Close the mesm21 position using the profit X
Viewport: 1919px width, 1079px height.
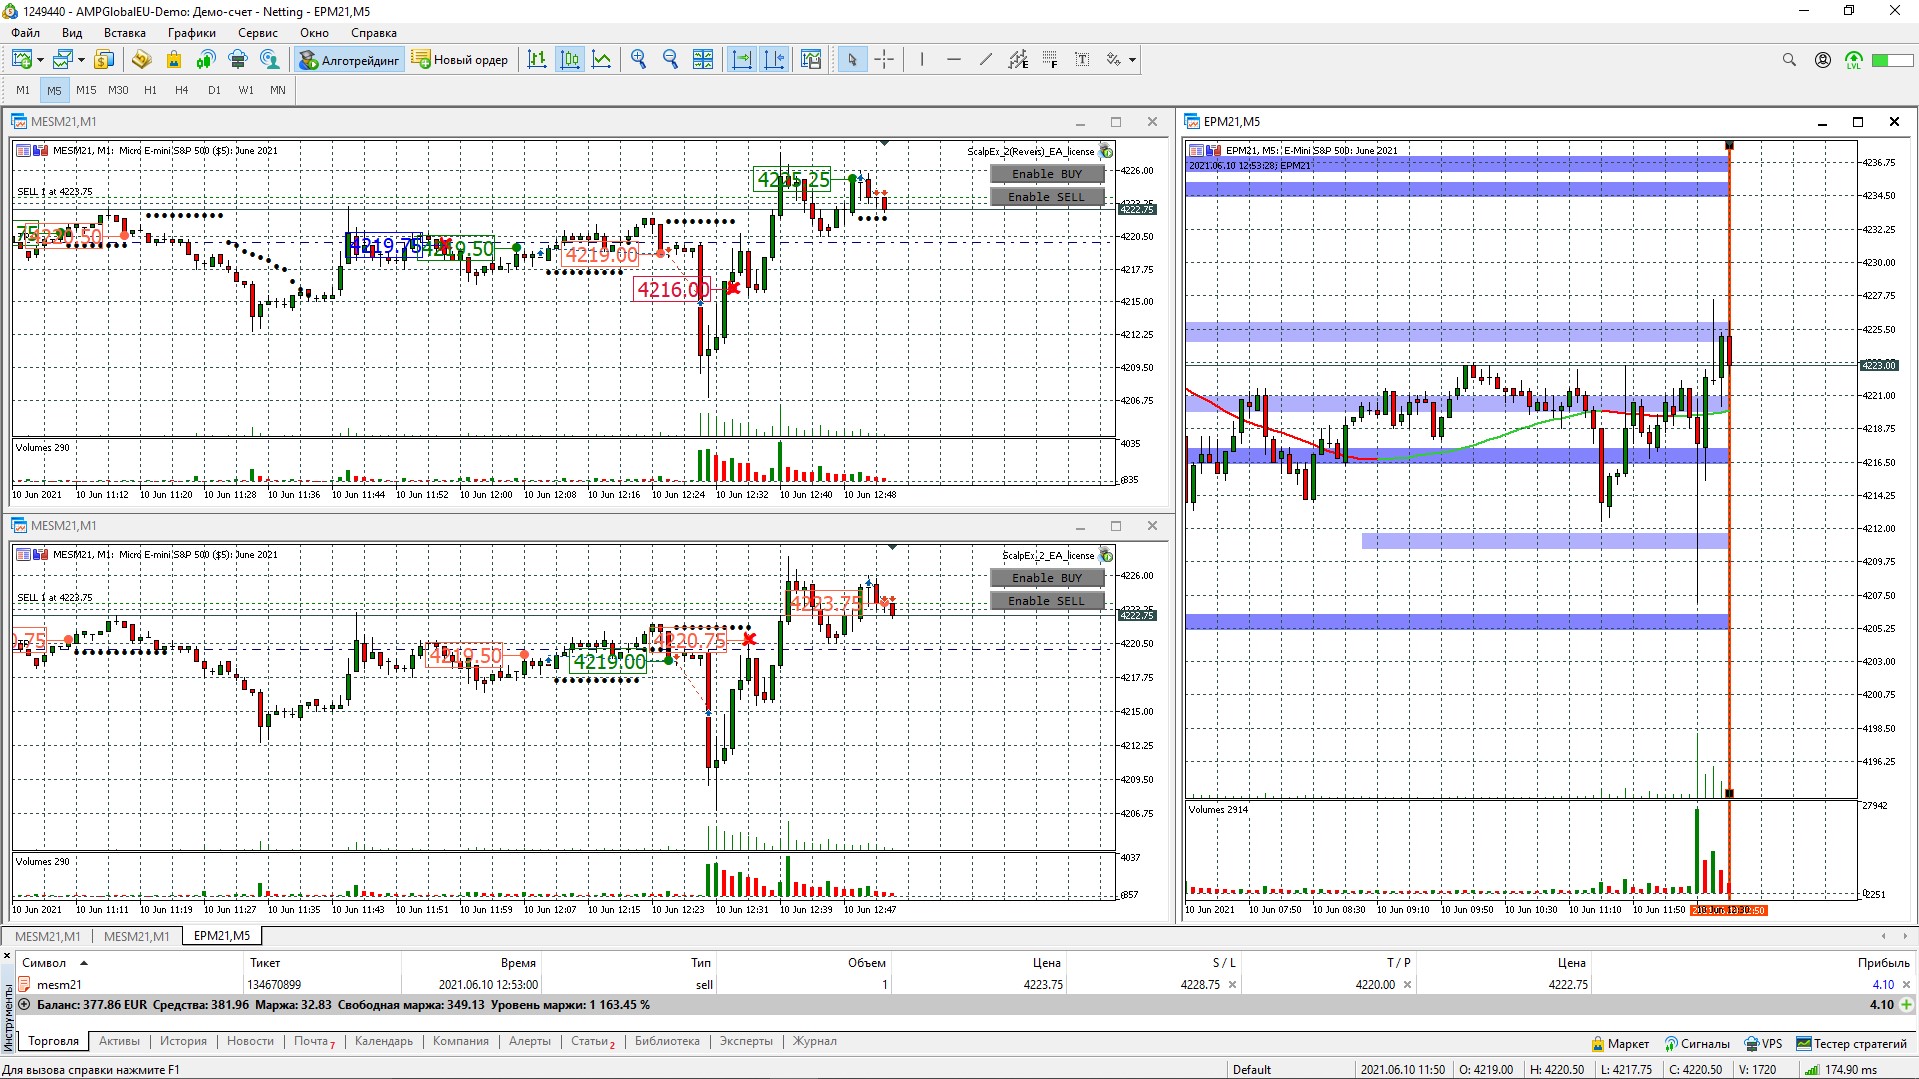pyautogui.click(x=1906, y=985)
